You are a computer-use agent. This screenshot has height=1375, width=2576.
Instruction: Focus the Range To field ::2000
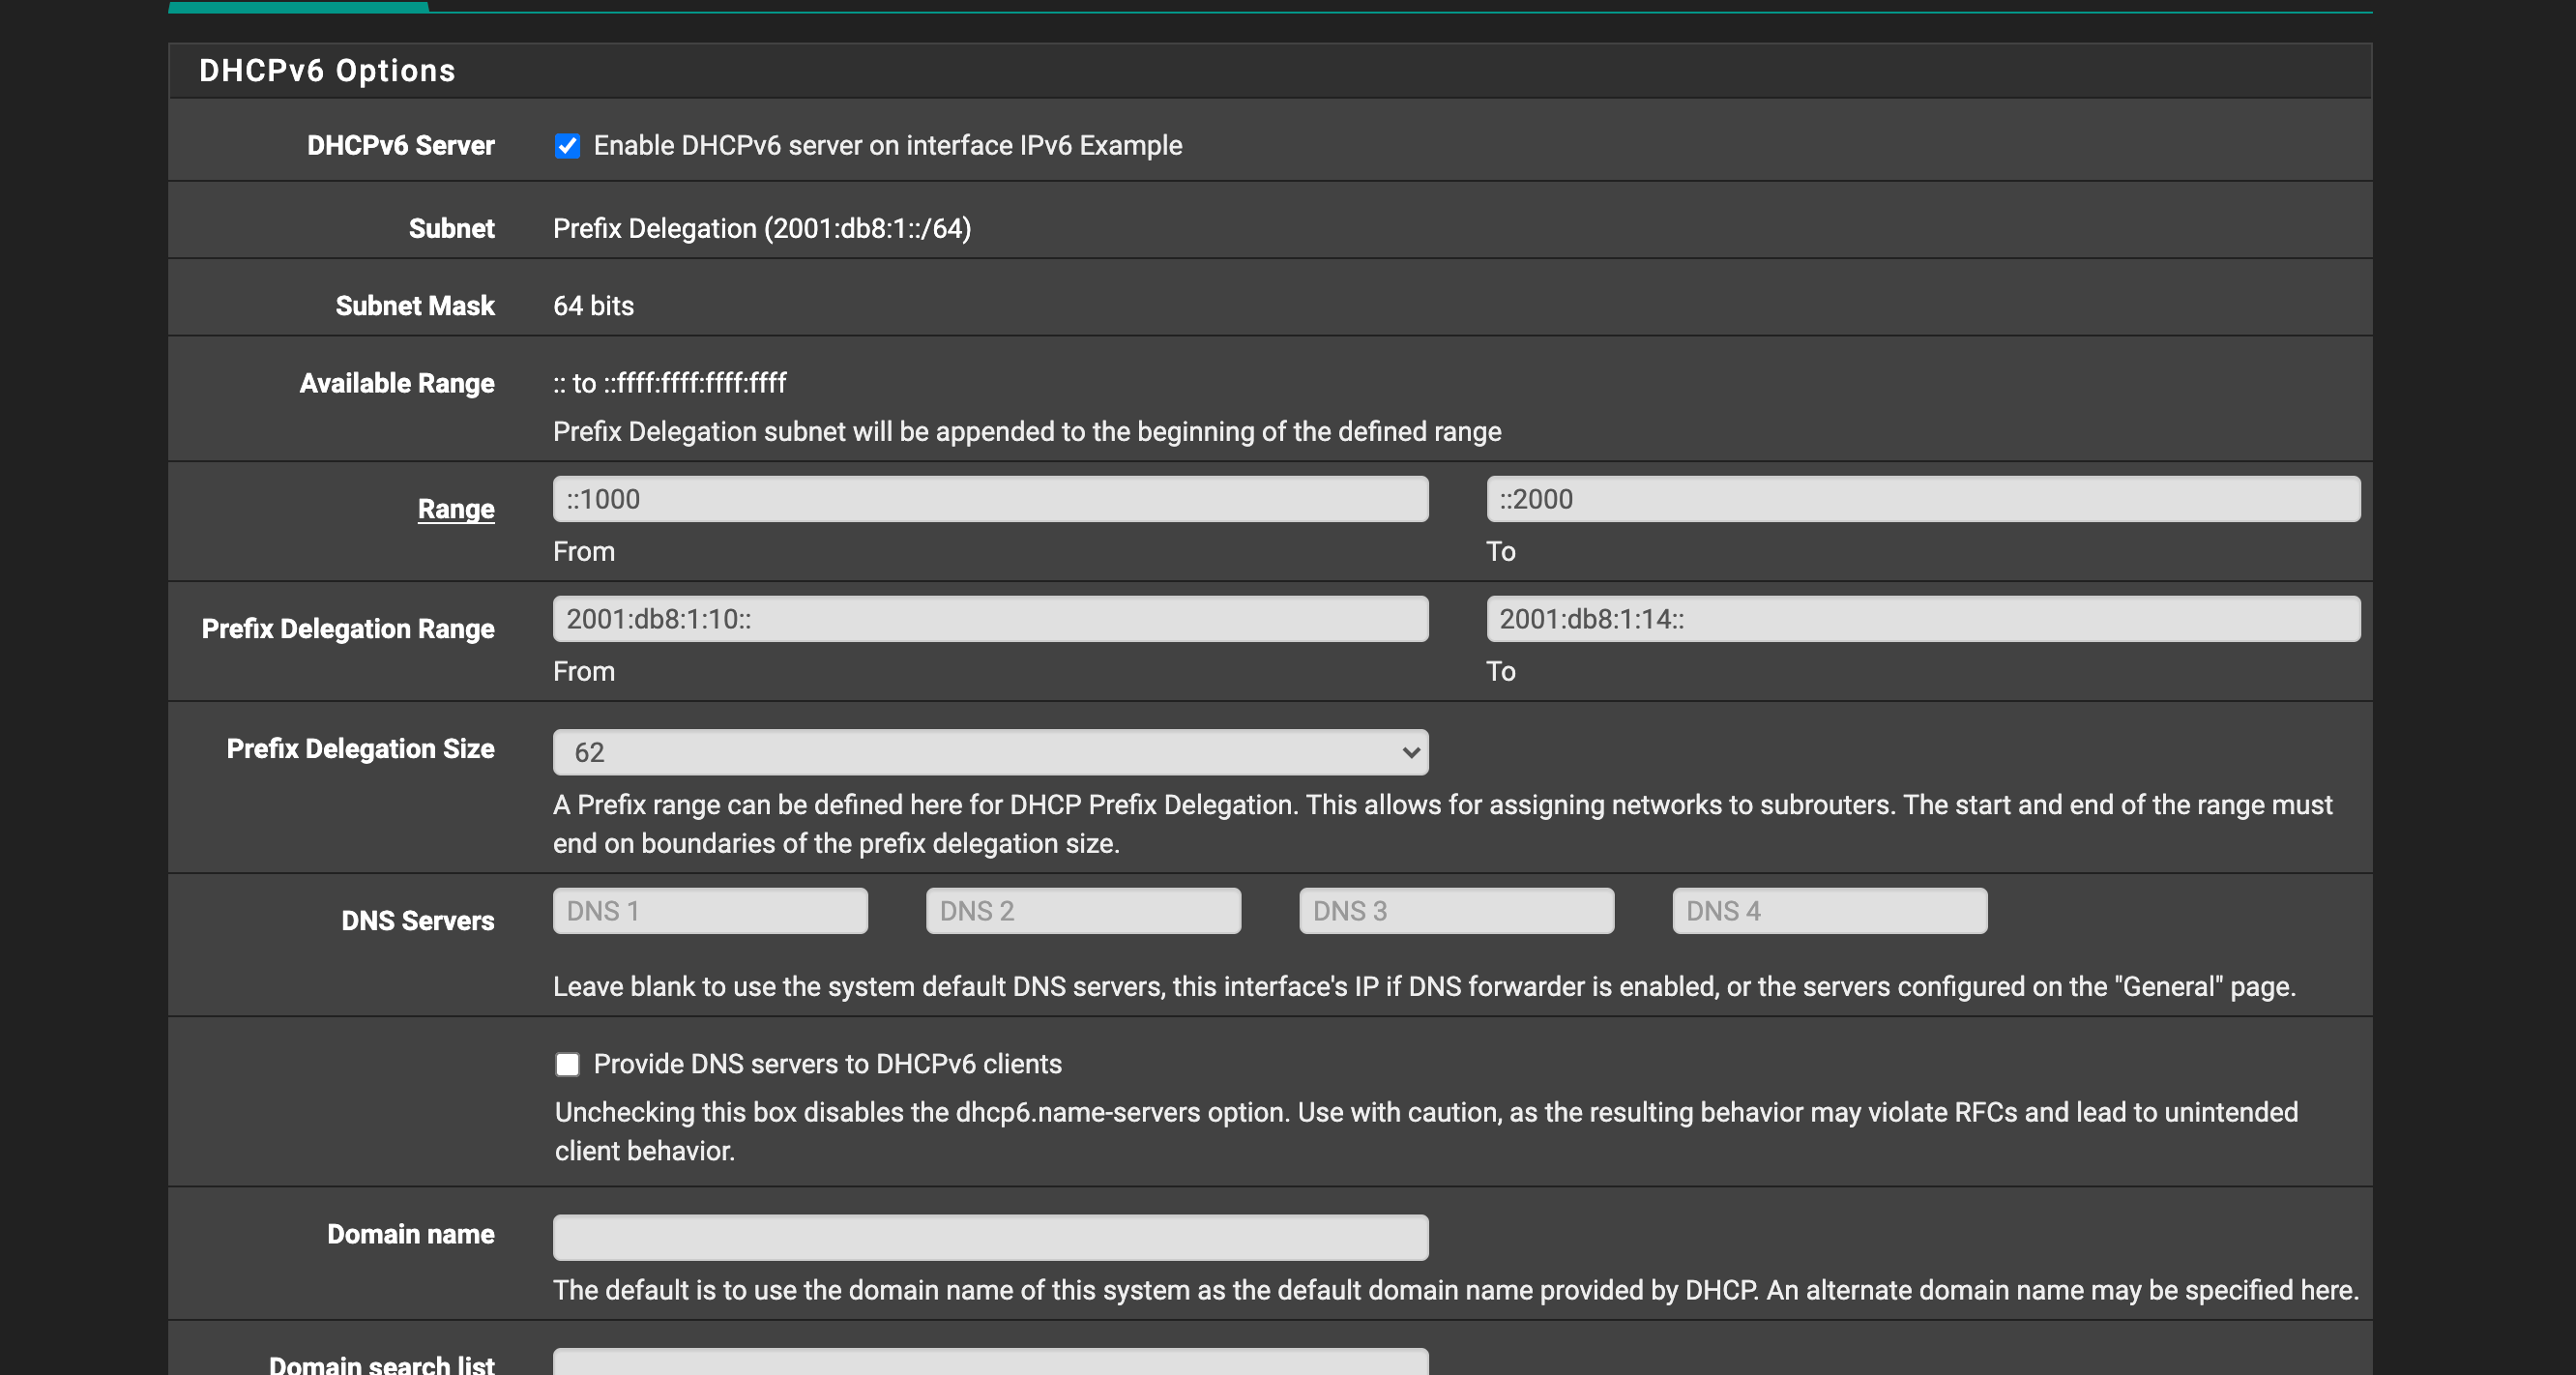(x=1923, y=499)
